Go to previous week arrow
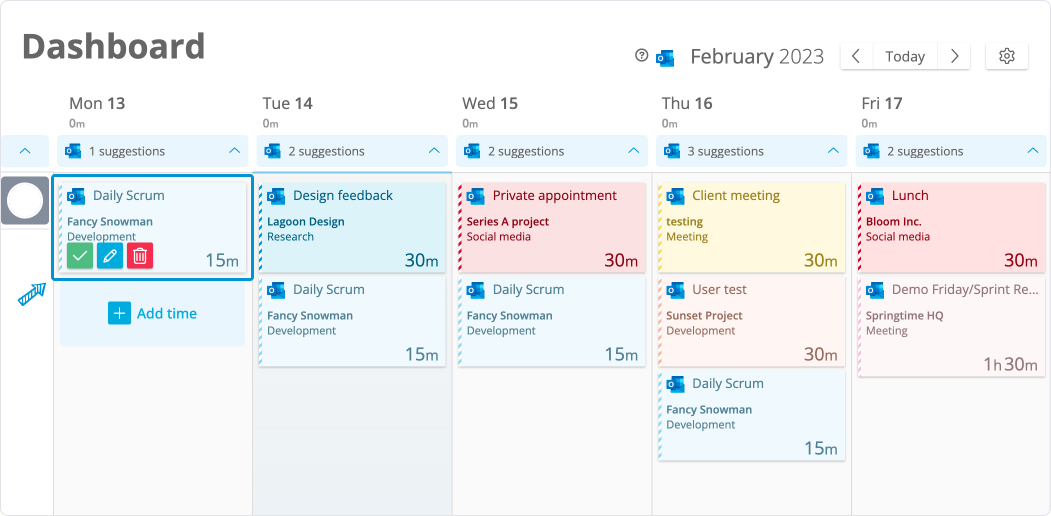Screen dimensions: 1051x516 [856, 57]
